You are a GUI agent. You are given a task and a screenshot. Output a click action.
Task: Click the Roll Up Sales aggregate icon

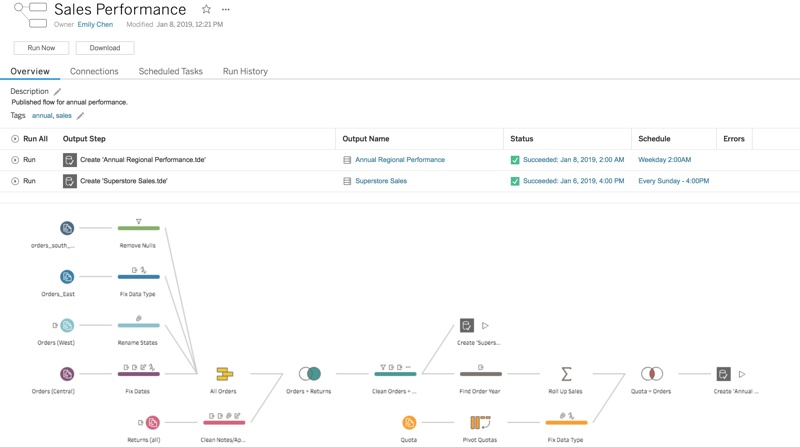(566, 374)
